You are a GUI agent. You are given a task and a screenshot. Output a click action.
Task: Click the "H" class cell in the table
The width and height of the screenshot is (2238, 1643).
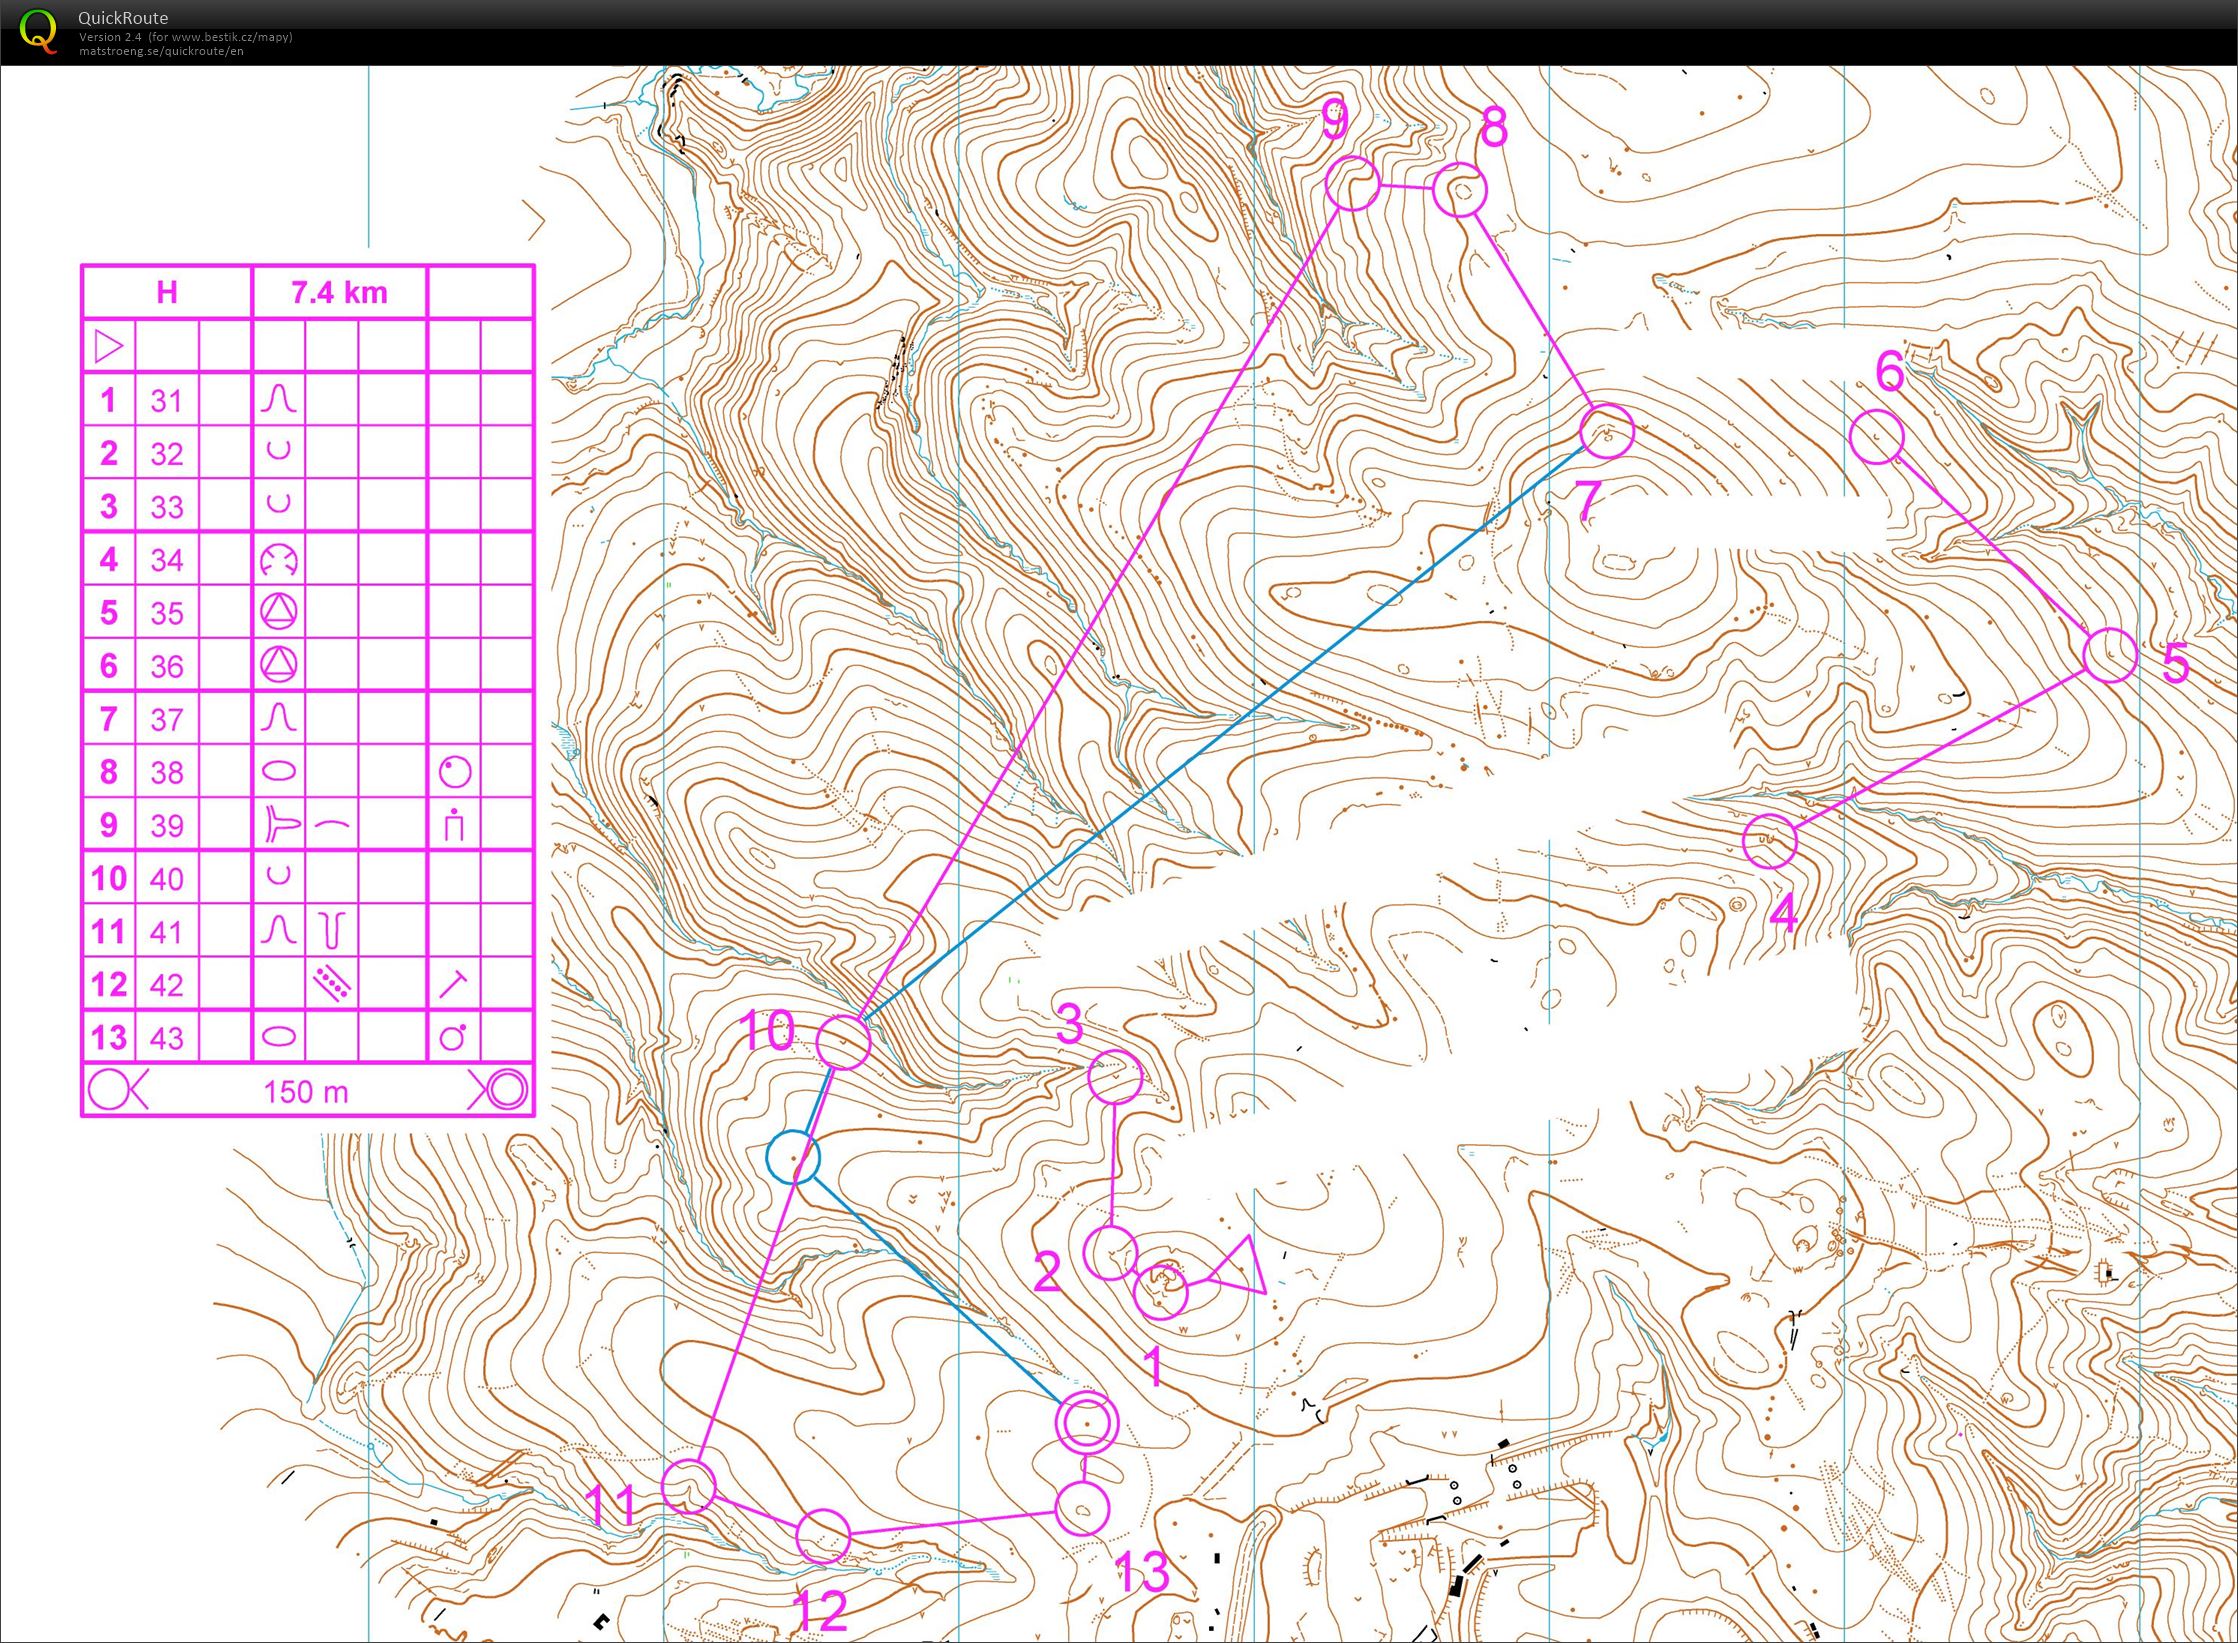(x=167, y=293)
